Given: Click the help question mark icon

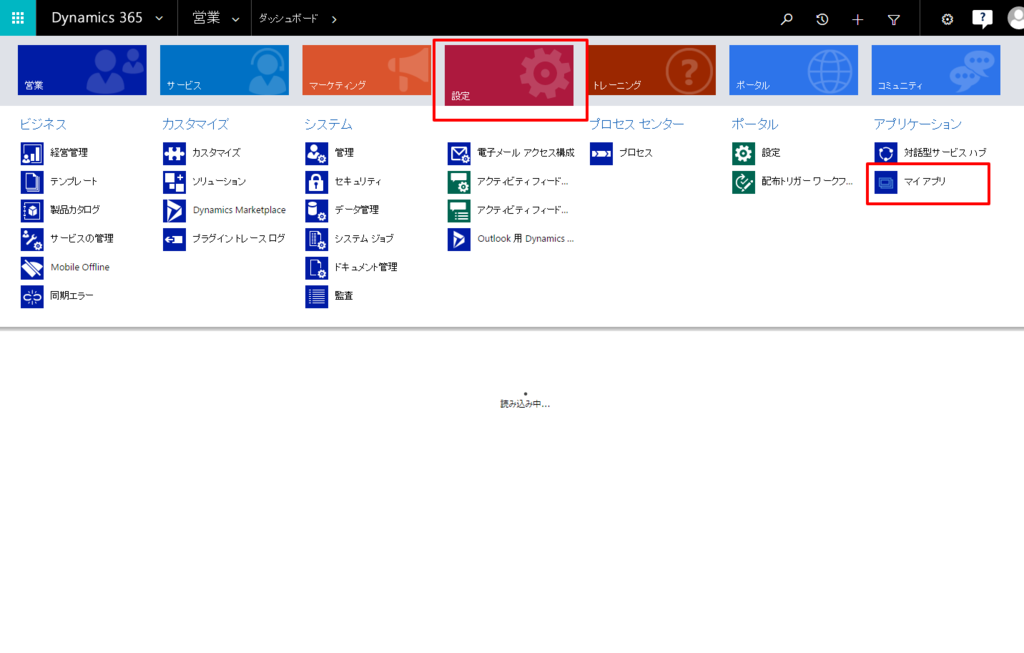Looking at the screenshot, I should [x=982, y=18].
